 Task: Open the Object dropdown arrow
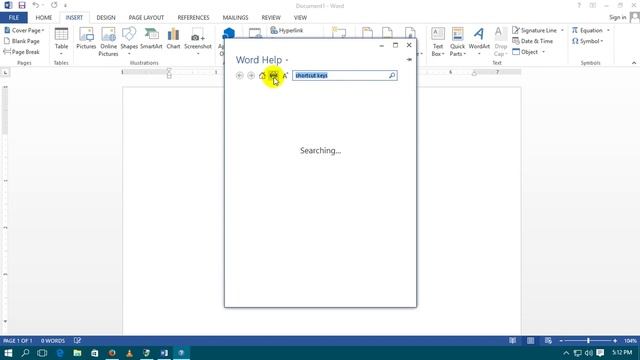pyautogui.click(x=543, y=52)
